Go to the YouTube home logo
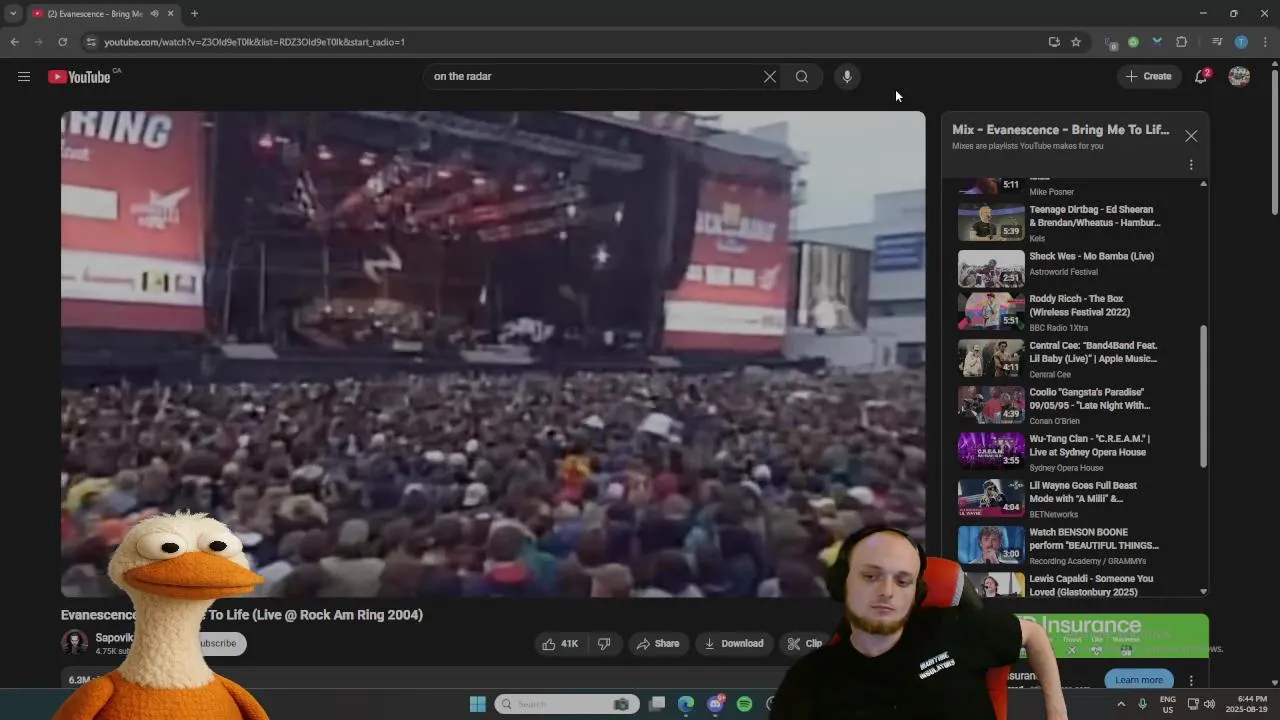 pos(79,77)
